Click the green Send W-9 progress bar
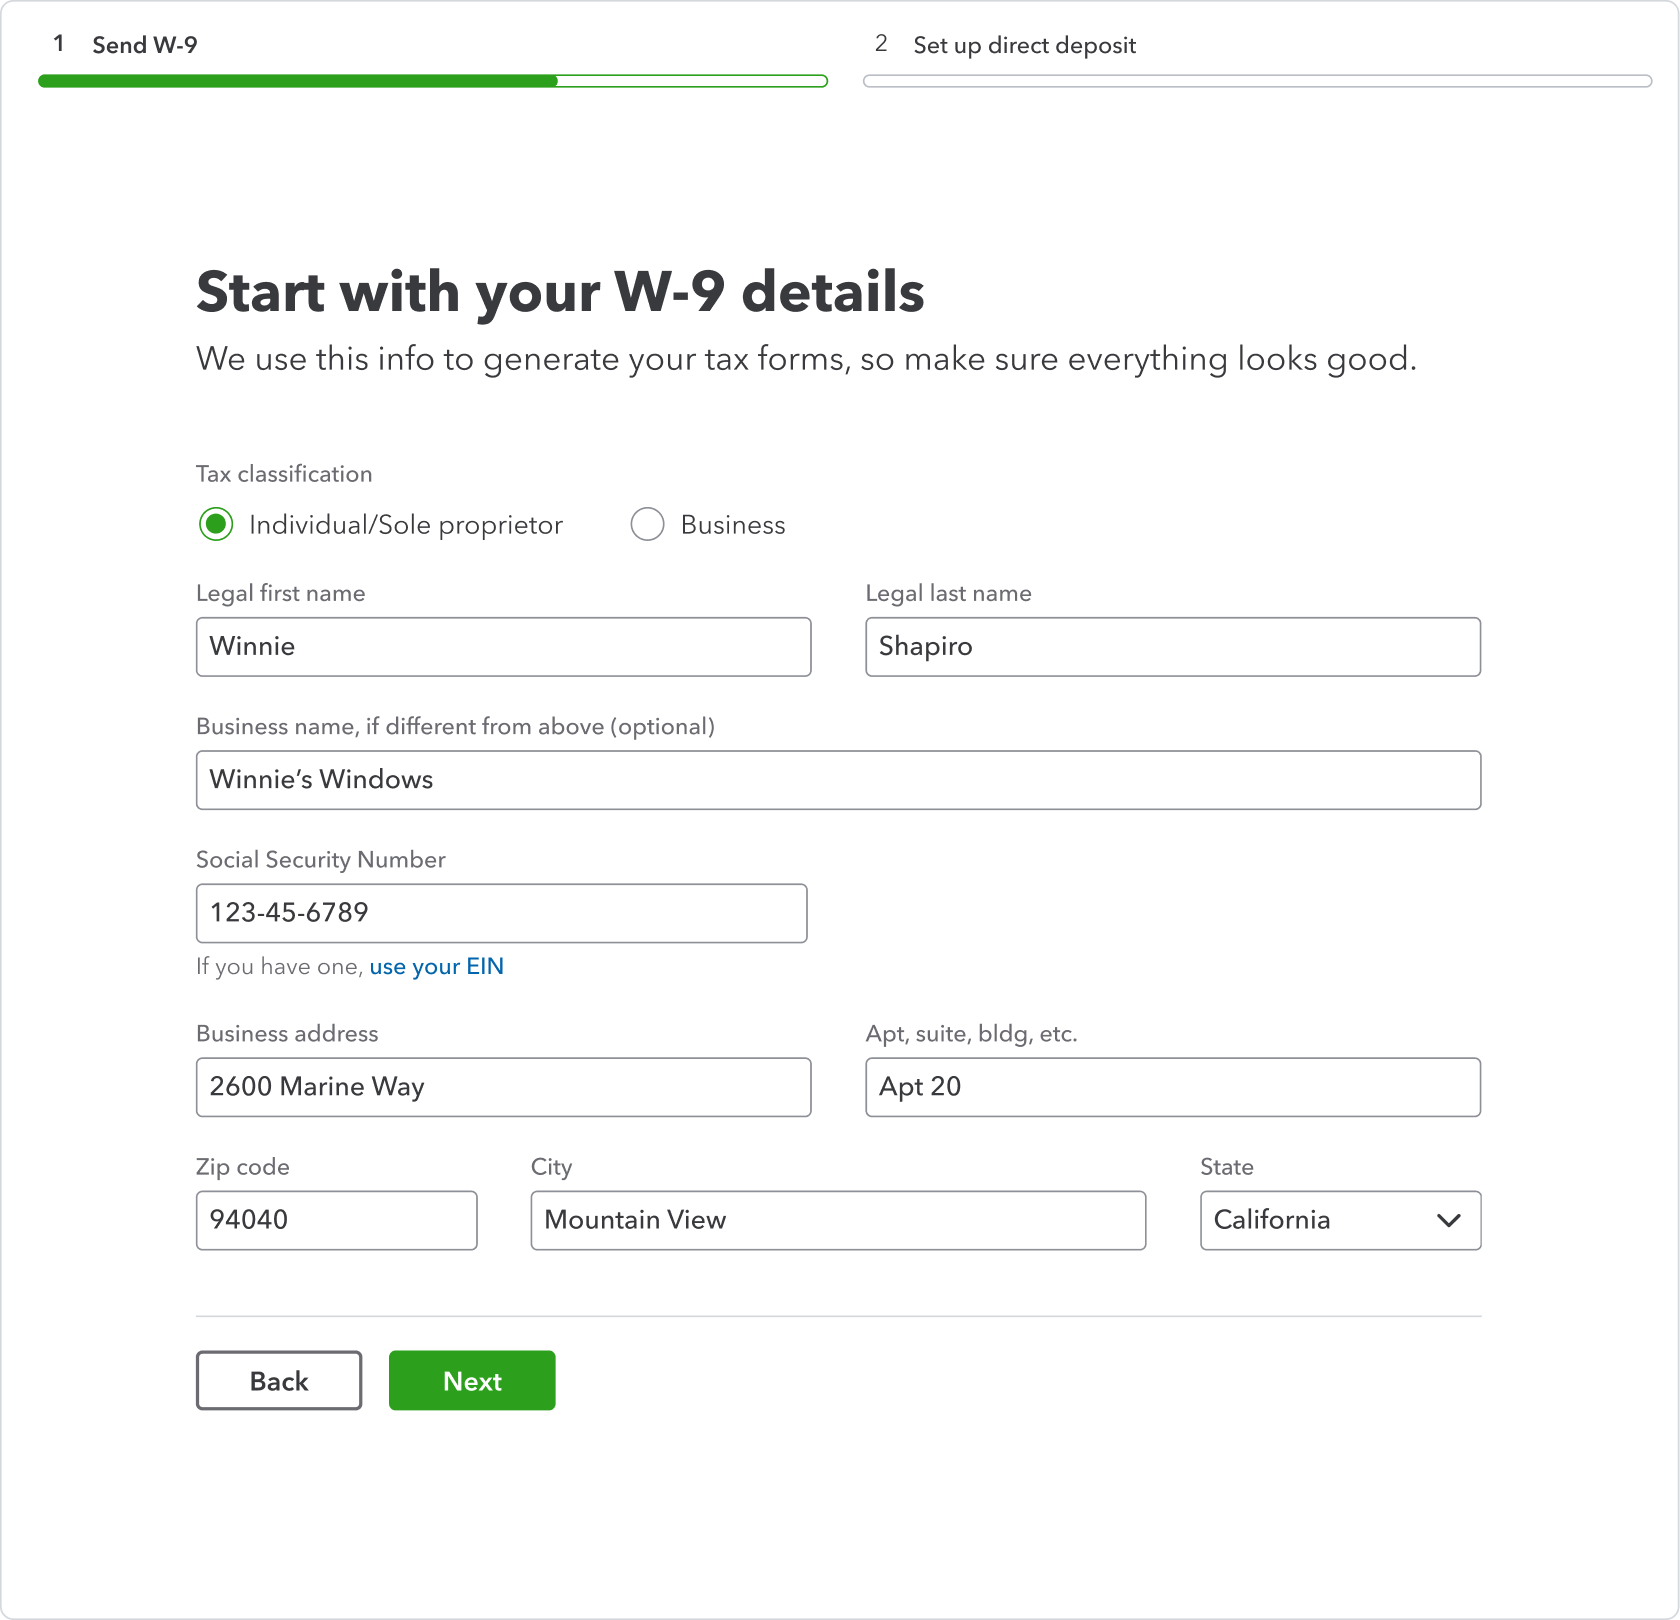The width and height of the screenshot is (1680, 1620). [432, 81]
